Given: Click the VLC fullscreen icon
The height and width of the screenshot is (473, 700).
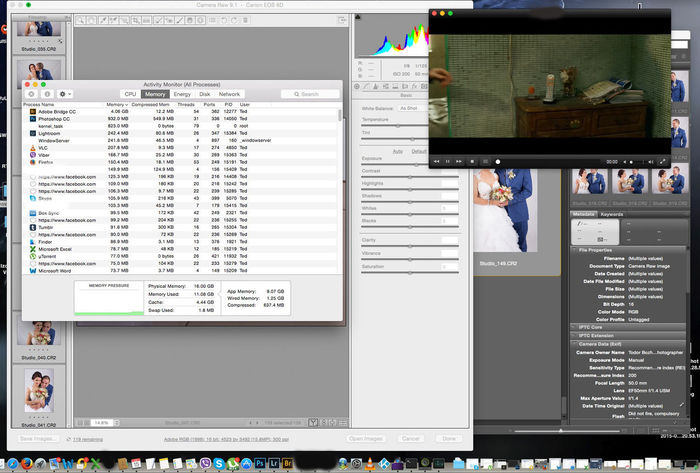Looking at the screenshot, I should (x=661, y=161).
